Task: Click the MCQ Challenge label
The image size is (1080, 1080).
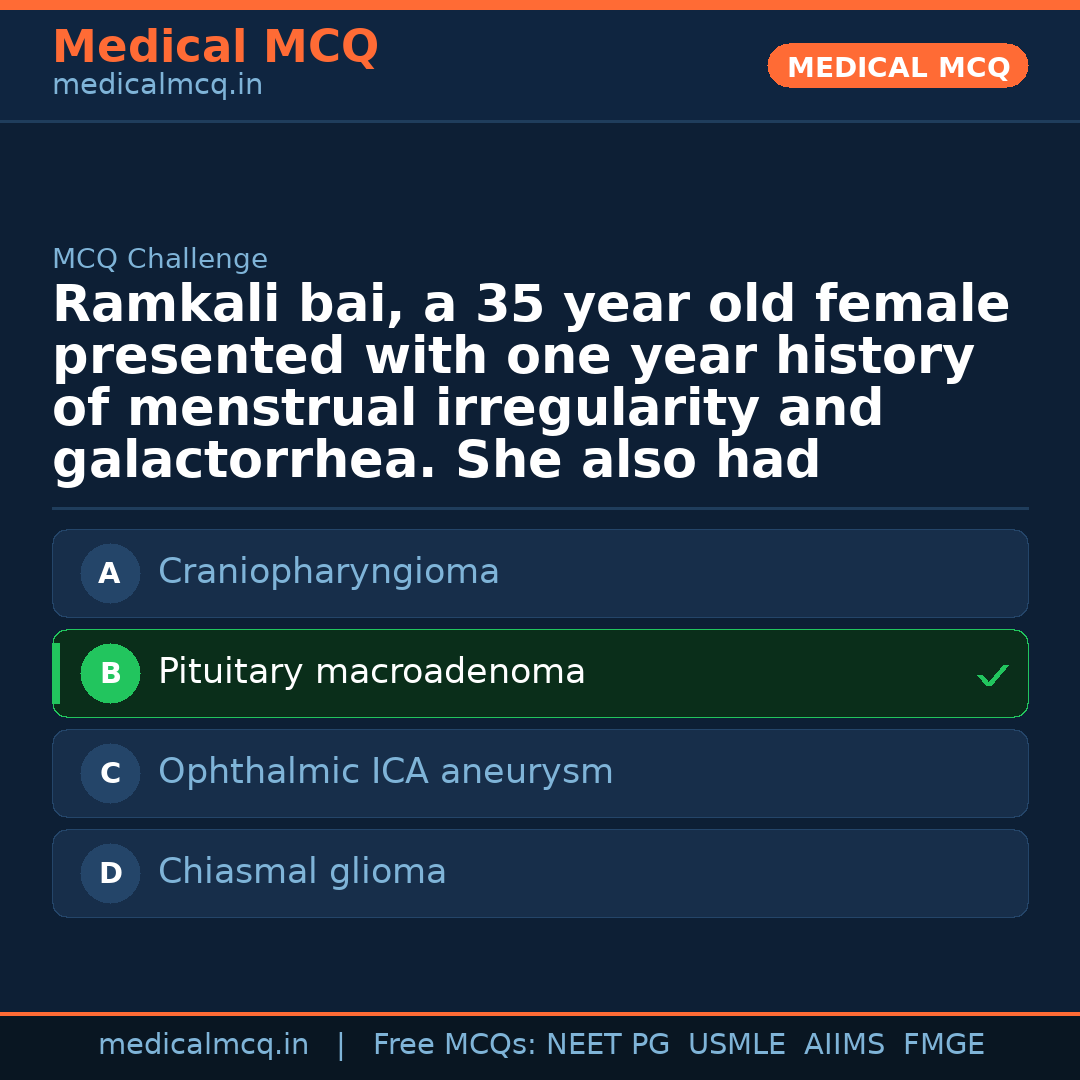Action: [160, 260]
